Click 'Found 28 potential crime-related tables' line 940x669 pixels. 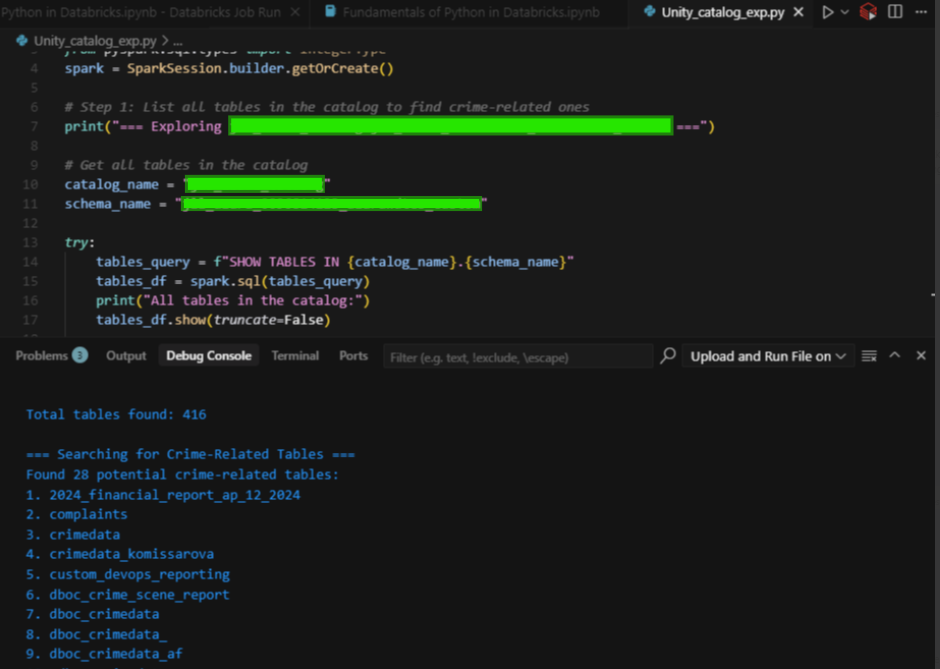182,475
